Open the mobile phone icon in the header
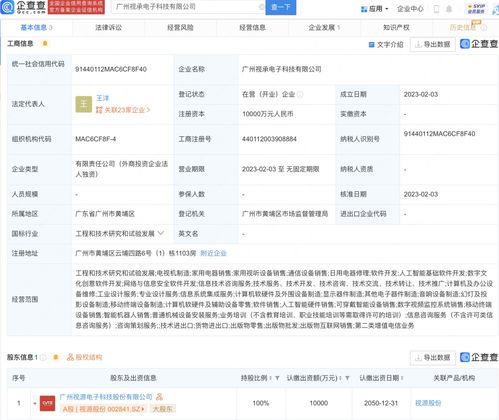Viewport: 499px width, 420px height. click(436, 9)
